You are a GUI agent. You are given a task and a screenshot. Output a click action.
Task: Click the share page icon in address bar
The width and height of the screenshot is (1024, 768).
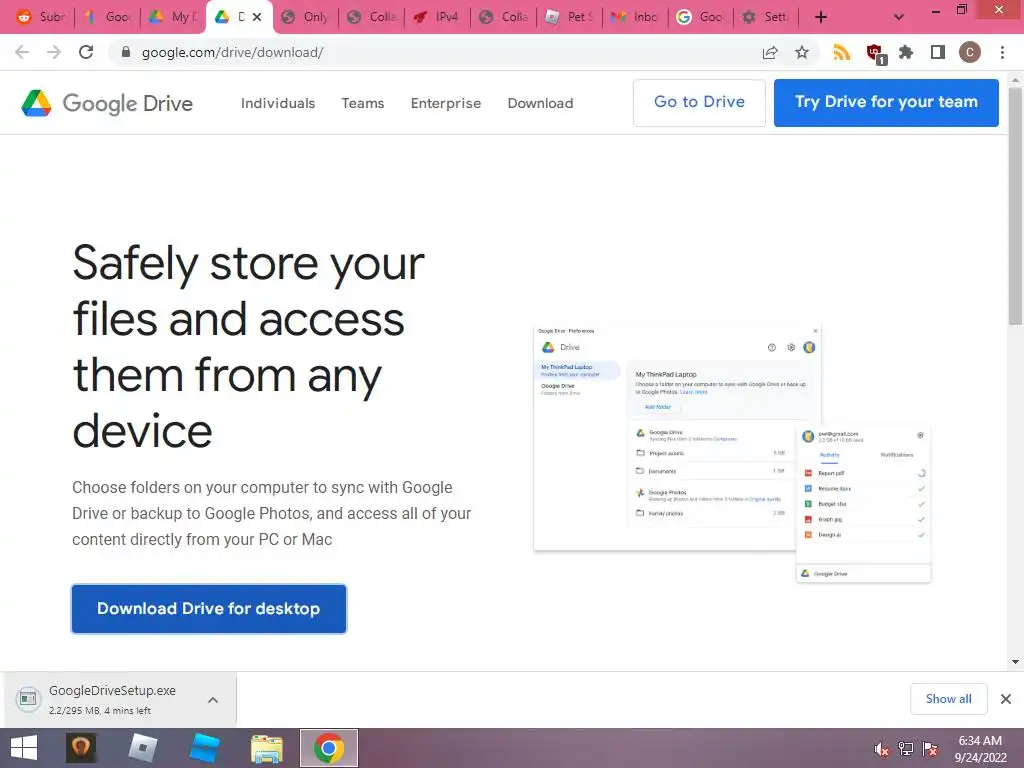click(x=770, y=52)
